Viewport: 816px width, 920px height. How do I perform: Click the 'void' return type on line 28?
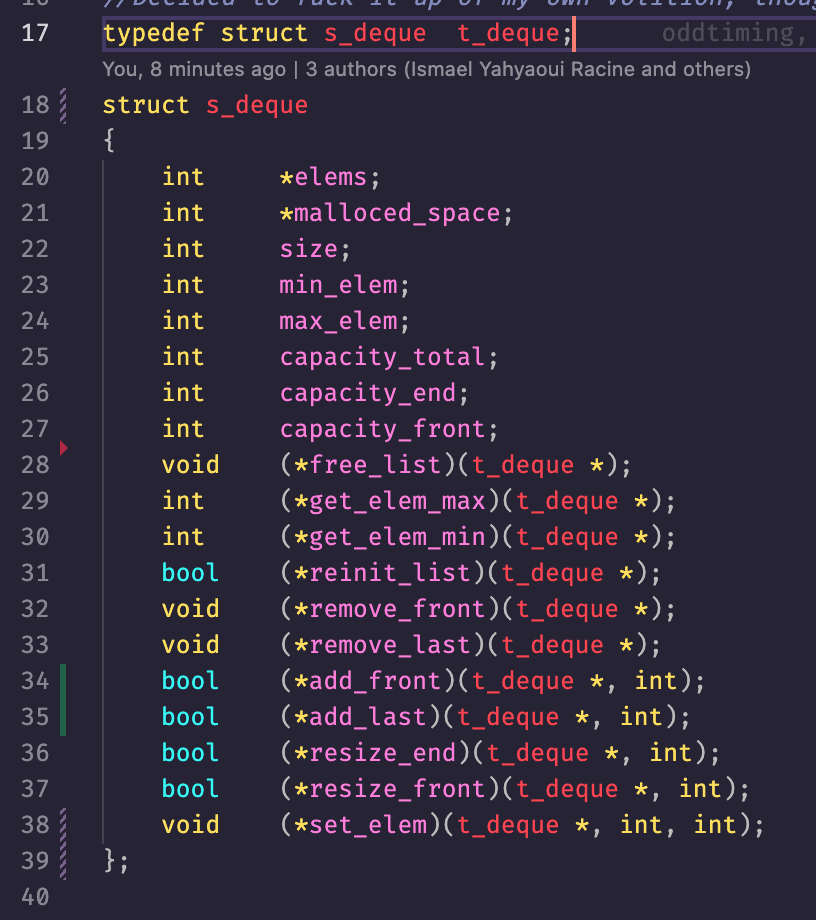[x=190, y=465]
